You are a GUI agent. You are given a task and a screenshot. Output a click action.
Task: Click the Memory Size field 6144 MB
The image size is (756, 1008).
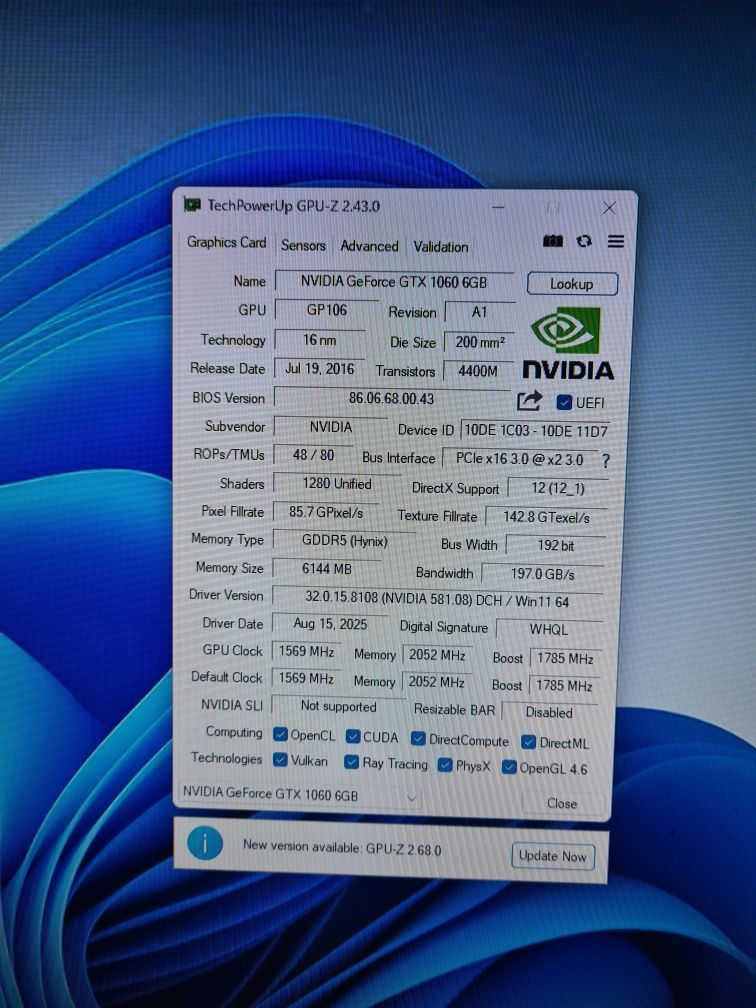(x=327, y=568)
